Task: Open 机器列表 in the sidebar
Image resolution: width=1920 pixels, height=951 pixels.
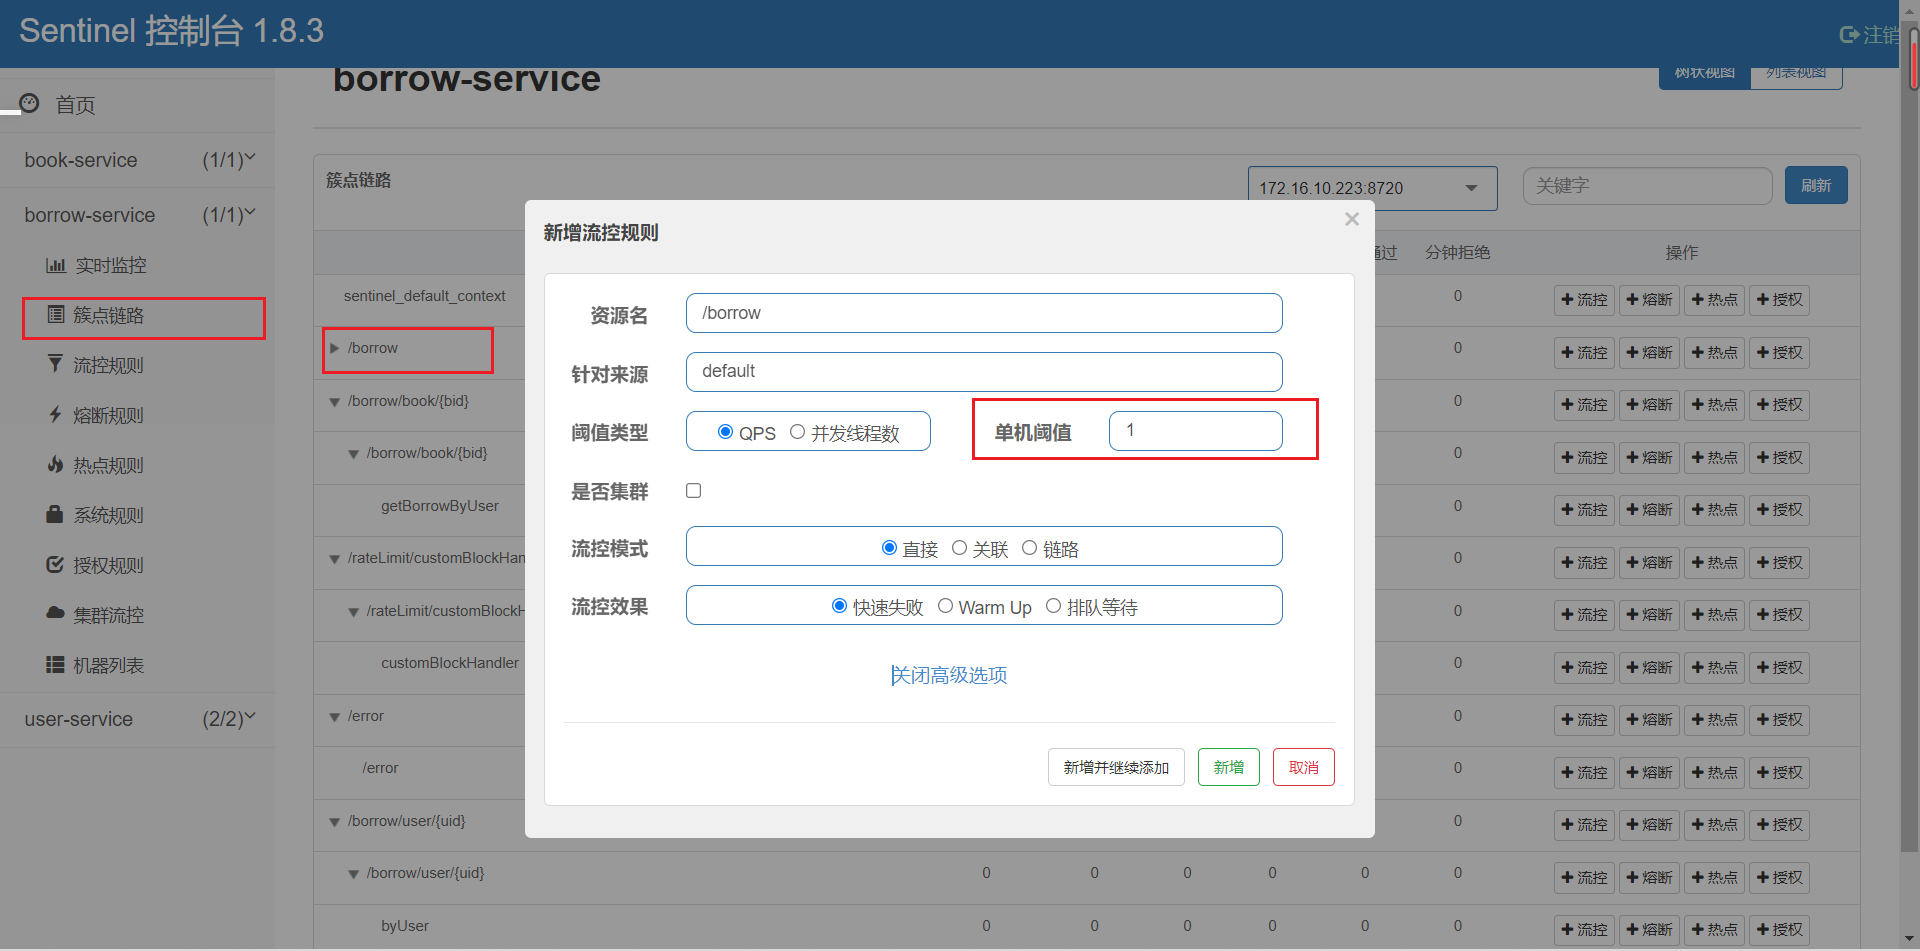Action: tap(108, 665)
